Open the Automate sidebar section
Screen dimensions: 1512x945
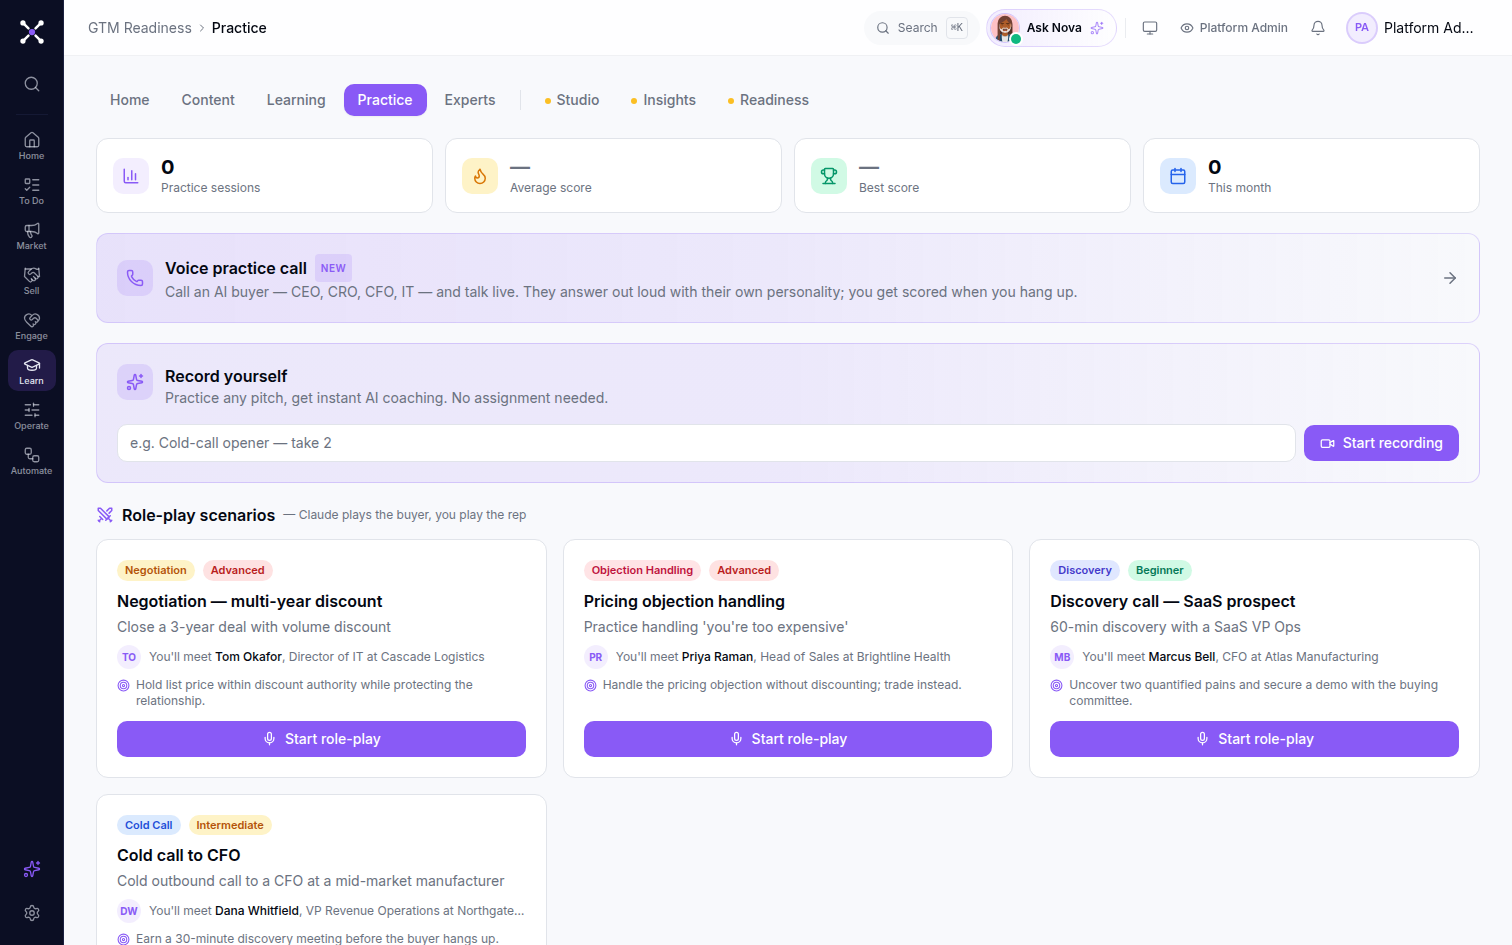pos(32,460)
